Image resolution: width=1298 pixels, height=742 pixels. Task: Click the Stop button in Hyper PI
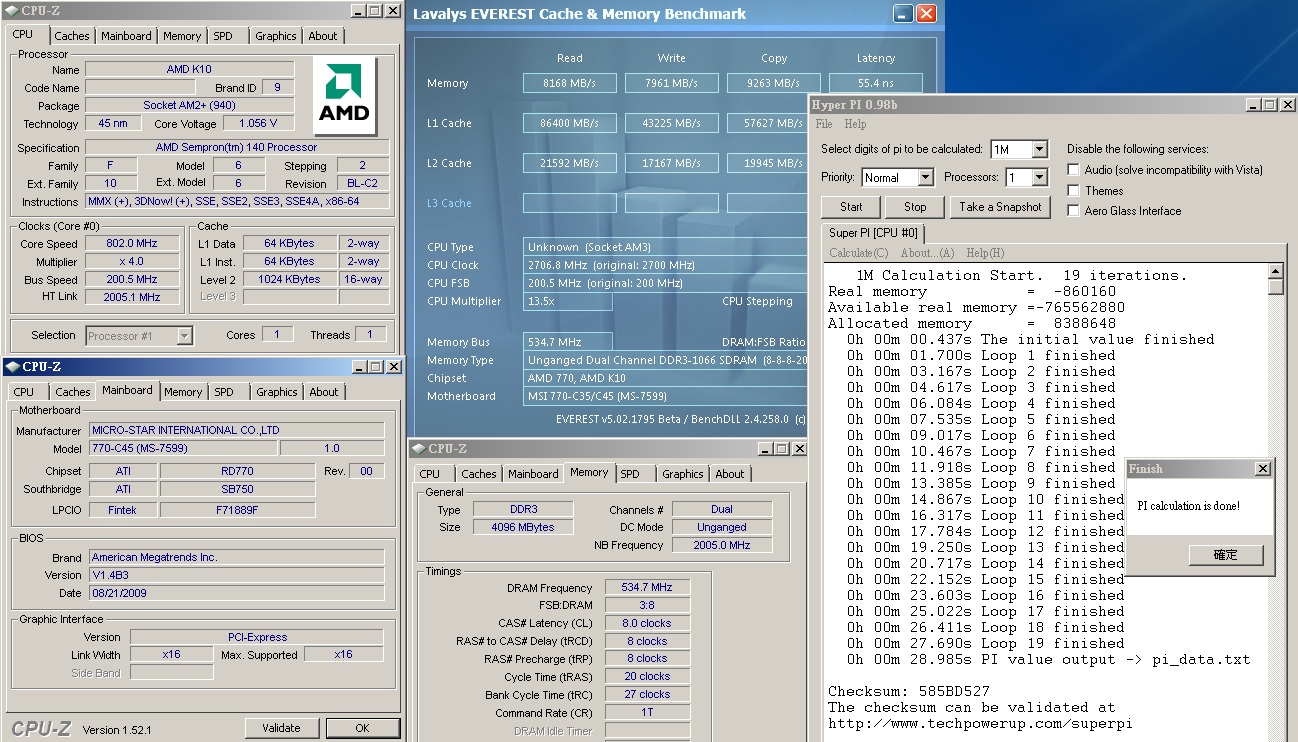[915, 207]
